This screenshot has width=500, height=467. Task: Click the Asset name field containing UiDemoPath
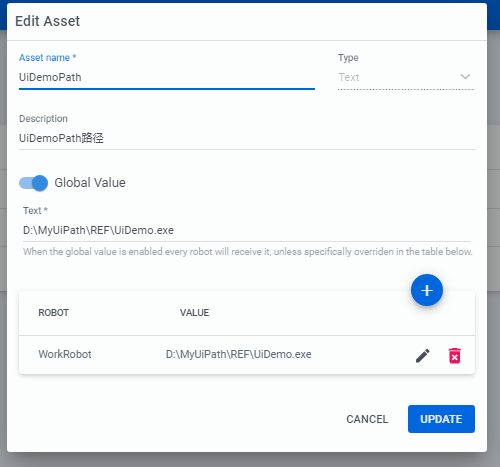click(x=167, y=77)
